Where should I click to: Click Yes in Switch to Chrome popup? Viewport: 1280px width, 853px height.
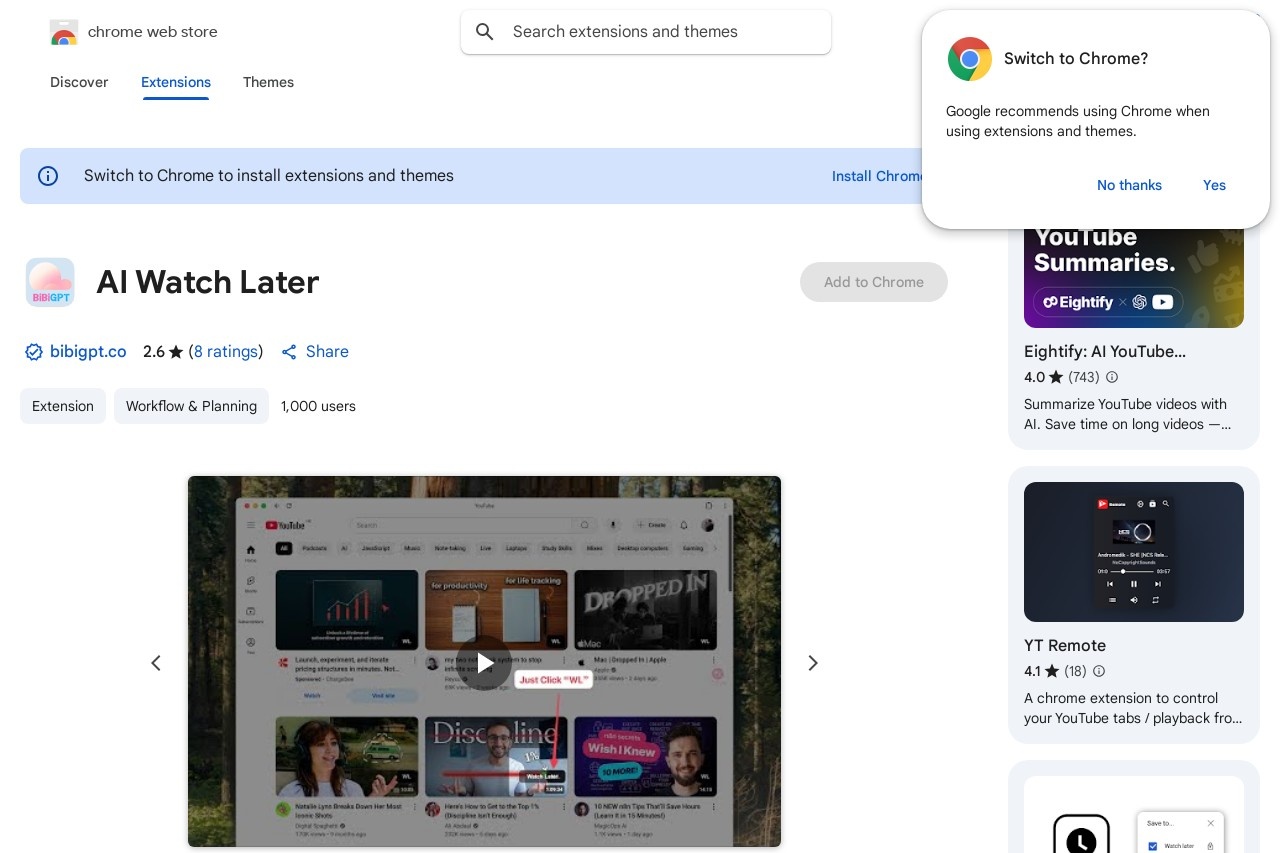point(1214,185)
